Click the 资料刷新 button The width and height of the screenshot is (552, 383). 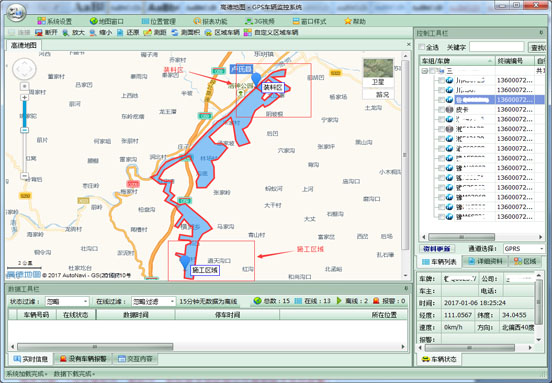pyautogui.click(x=437, y=249)
